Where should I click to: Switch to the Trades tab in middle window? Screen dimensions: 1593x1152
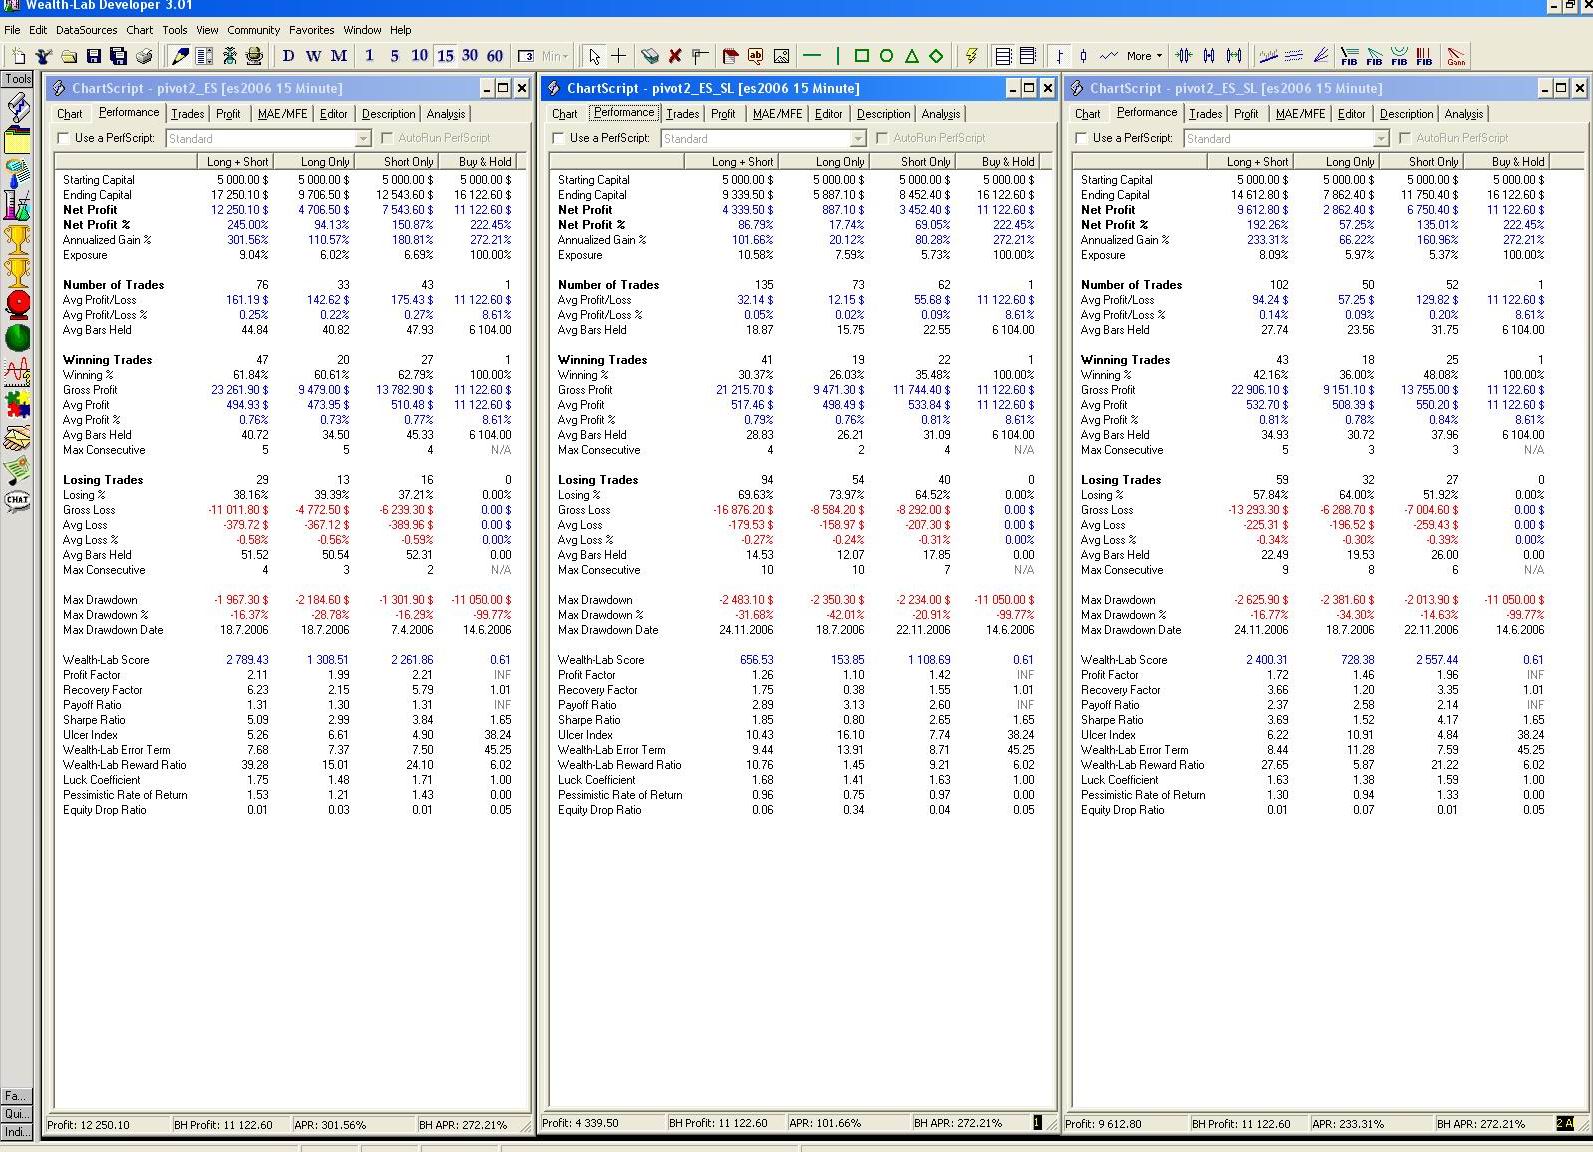(x=682, y=114)
